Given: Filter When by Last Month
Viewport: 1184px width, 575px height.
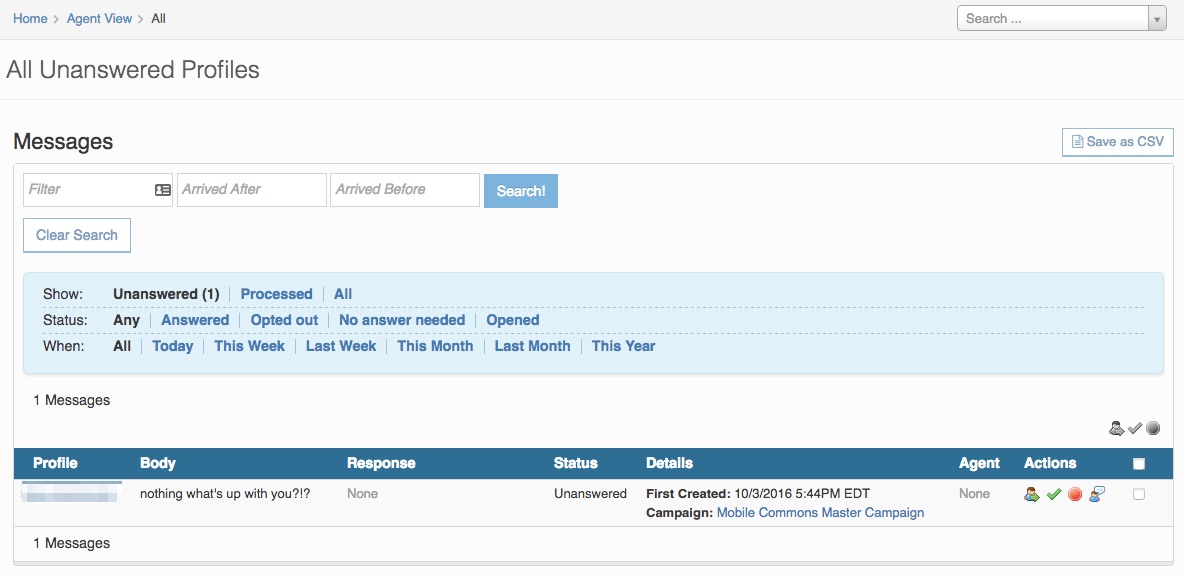Looking at the screenshot, I should [532, 346].
